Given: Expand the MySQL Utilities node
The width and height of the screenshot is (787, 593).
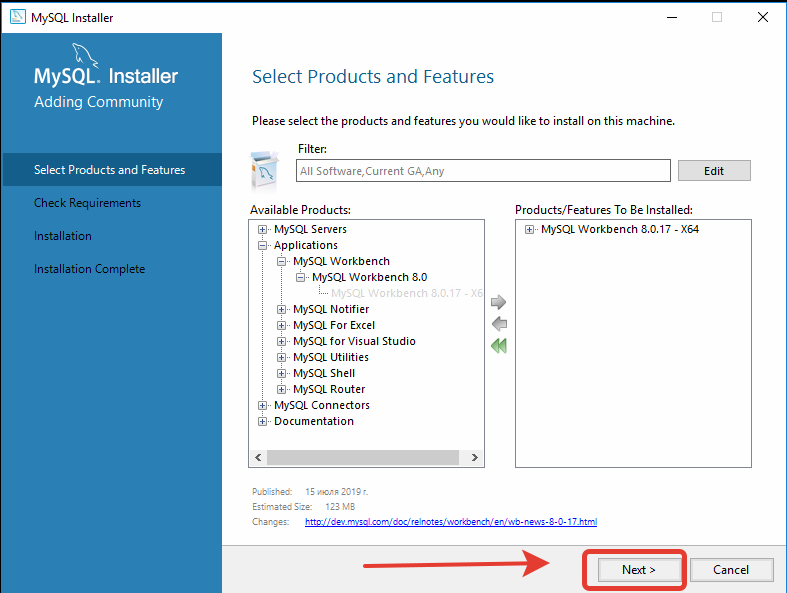Looking at the screenshot, I should click(281, 358).
